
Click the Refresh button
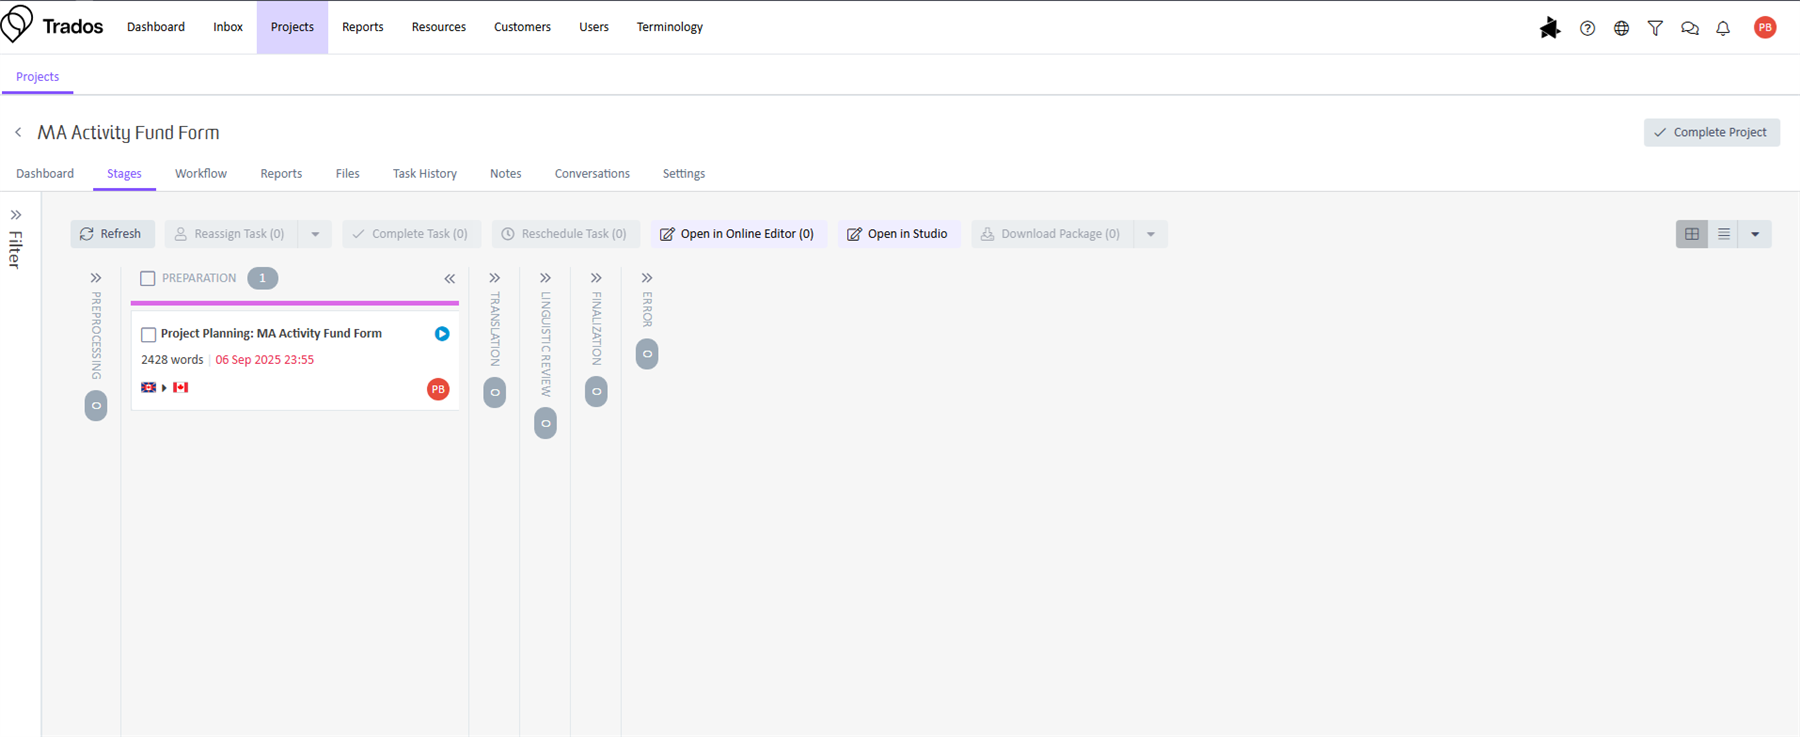tap(112, 234)
